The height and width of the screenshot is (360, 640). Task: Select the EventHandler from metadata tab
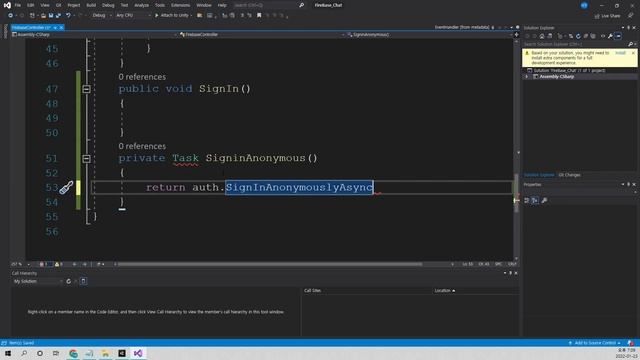click(462, 27)
